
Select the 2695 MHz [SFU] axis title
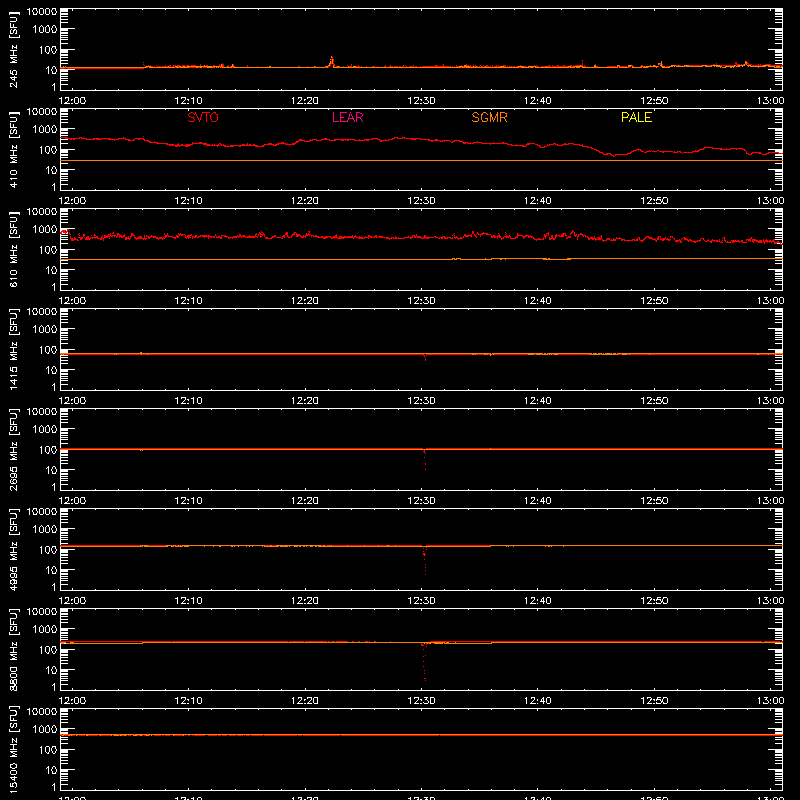click(x=13, y=449)
